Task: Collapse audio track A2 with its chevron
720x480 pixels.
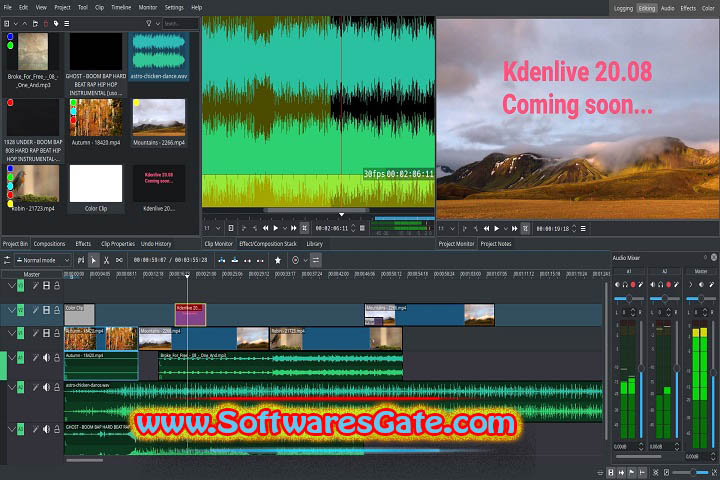Action: point(11,387)
